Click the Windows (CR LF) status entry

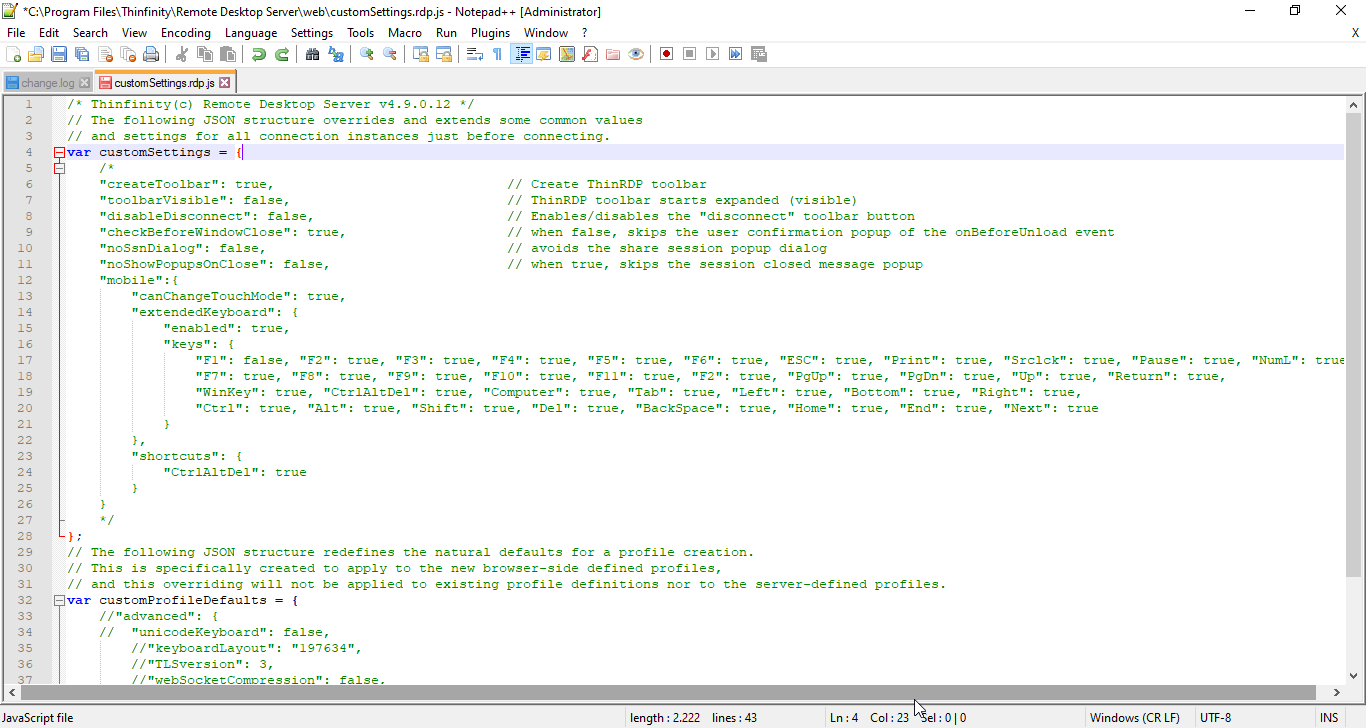pos(1135,717)
